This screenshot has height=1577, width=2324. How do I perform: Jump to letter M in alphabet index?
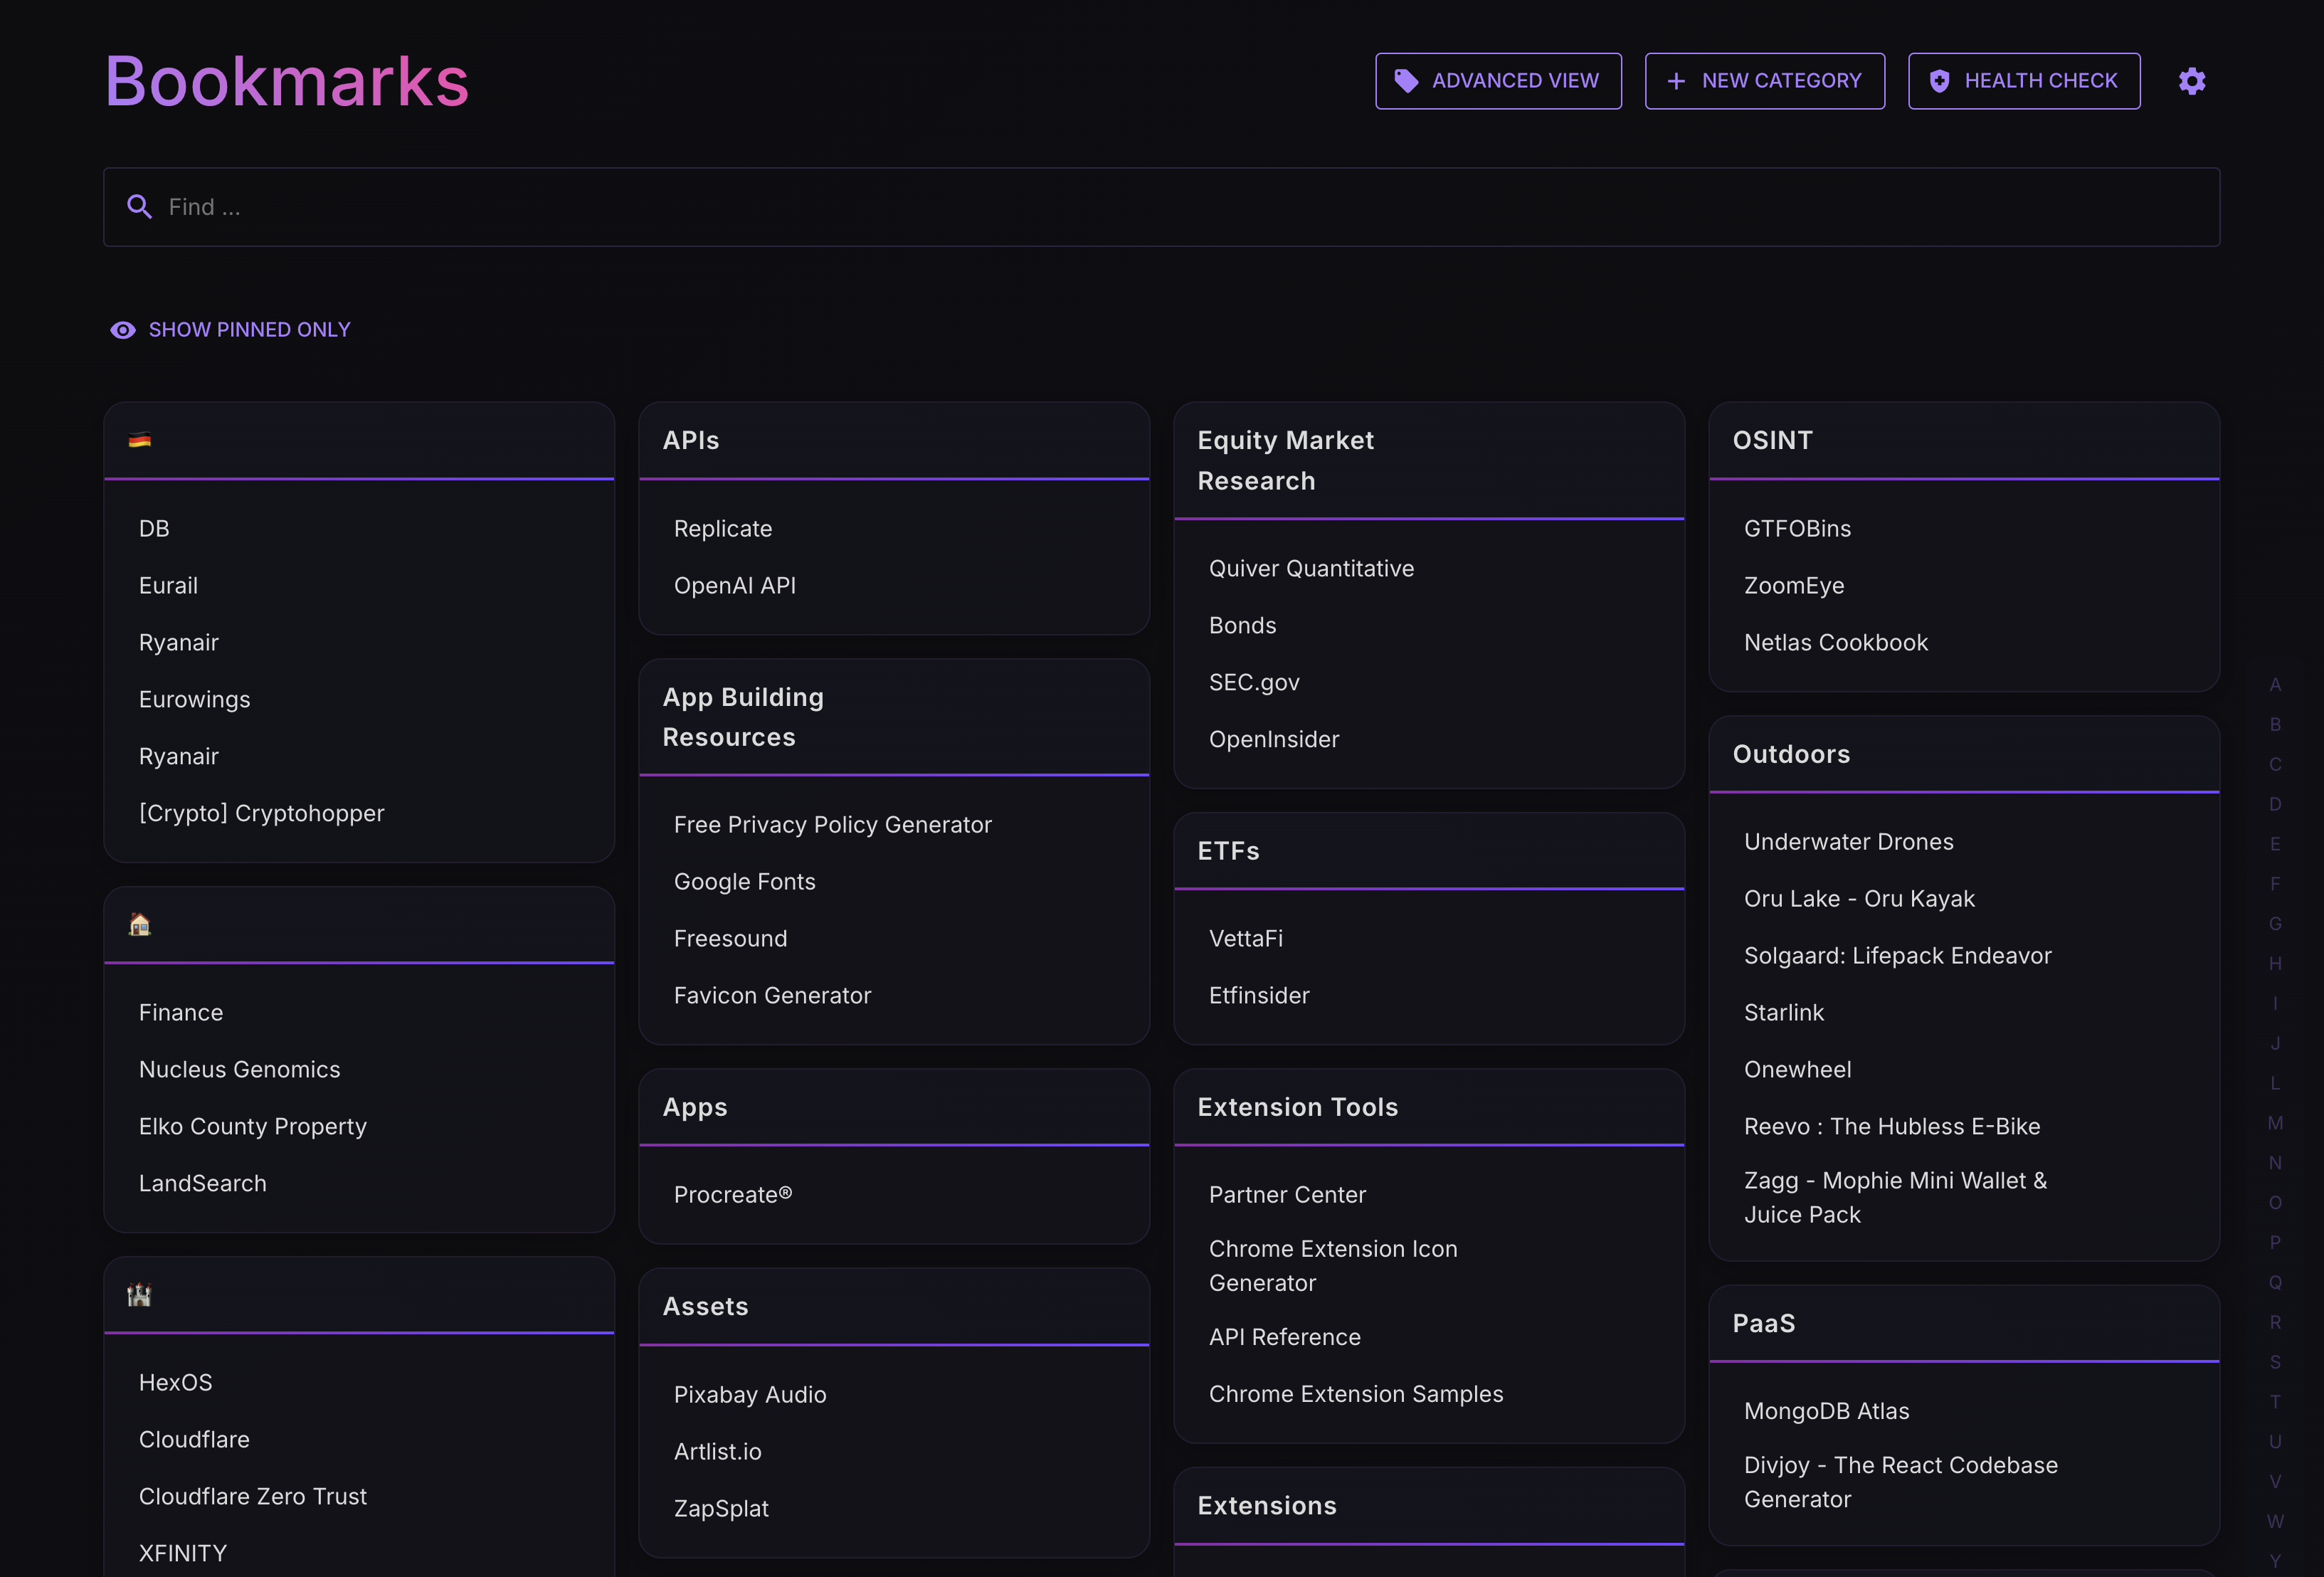pyautogui.click(x=2275, y=1123)
